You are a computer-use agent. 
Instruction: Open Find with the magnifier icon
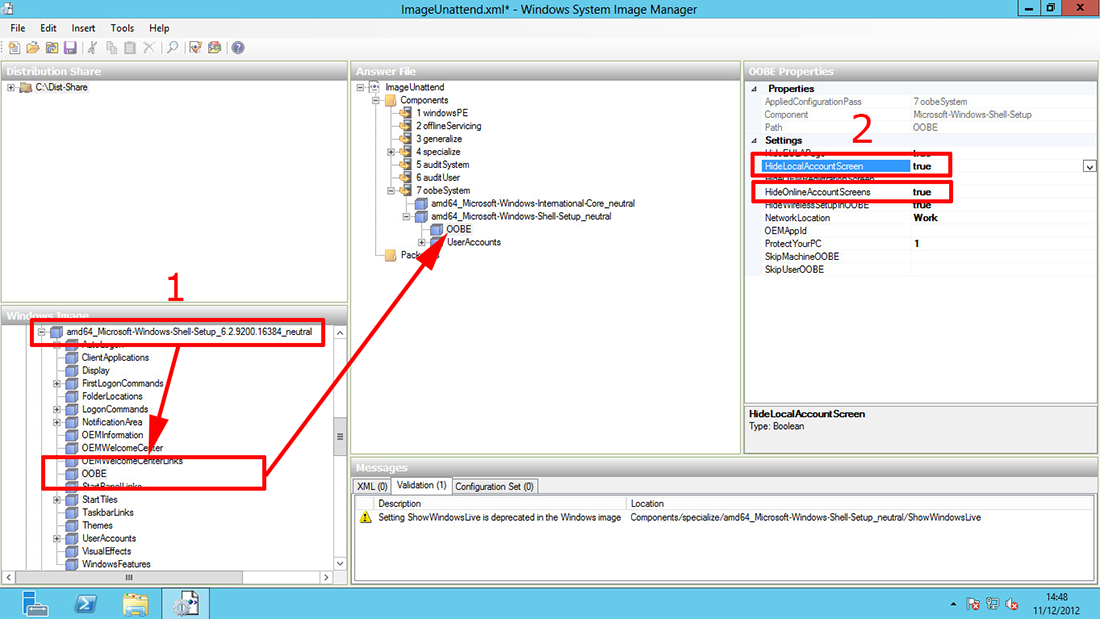pyautogui.click(x=172, y=48)
